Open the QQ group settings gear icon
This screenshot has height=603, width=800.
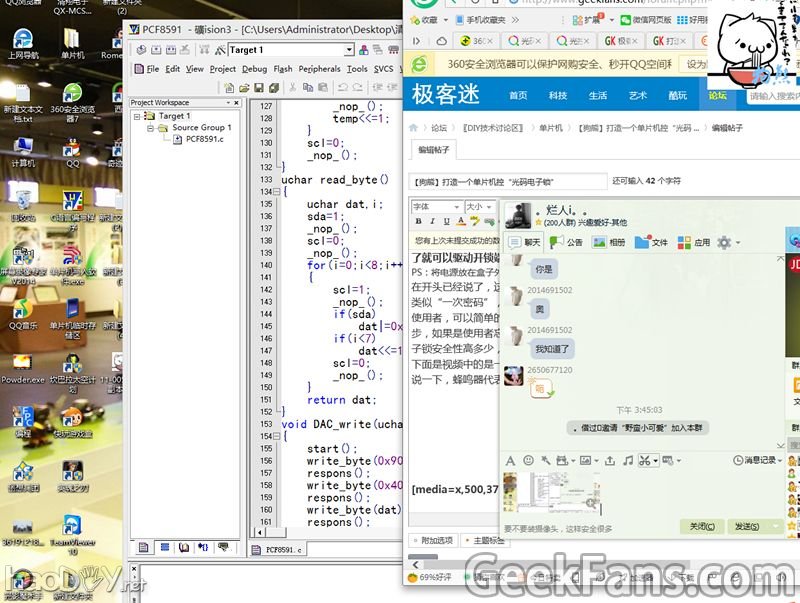coord(724,242)
